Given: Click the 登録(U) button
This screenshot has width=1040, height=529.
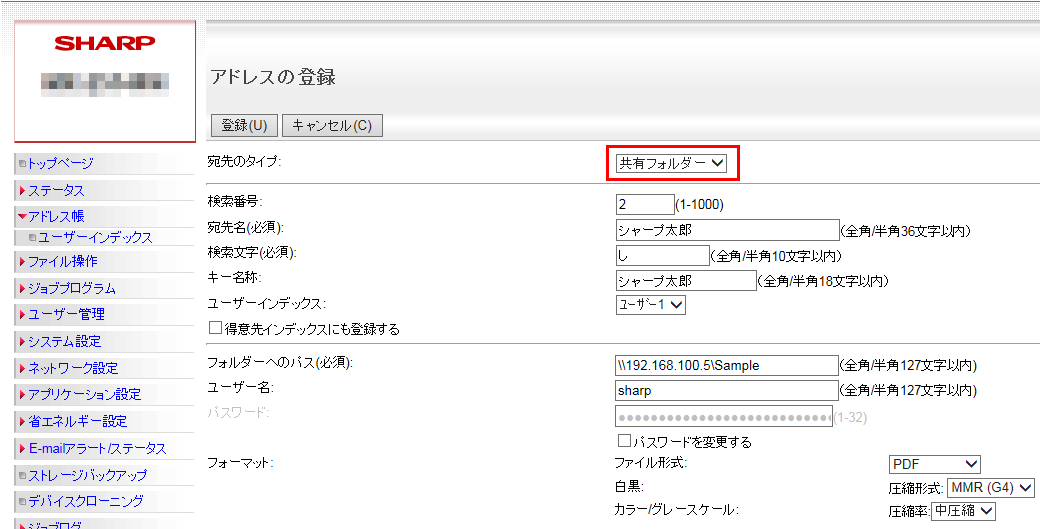Looking at the screenshot, I should [244, 126].
